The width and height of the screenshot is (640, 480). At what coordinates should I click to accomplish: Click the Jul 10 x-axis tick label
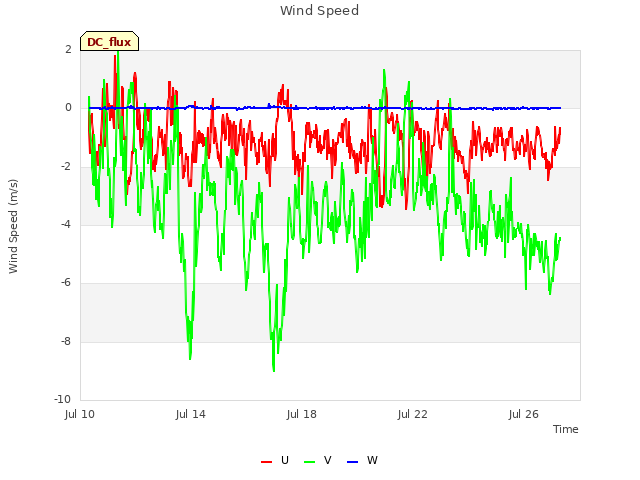click(x=80, y=414)
